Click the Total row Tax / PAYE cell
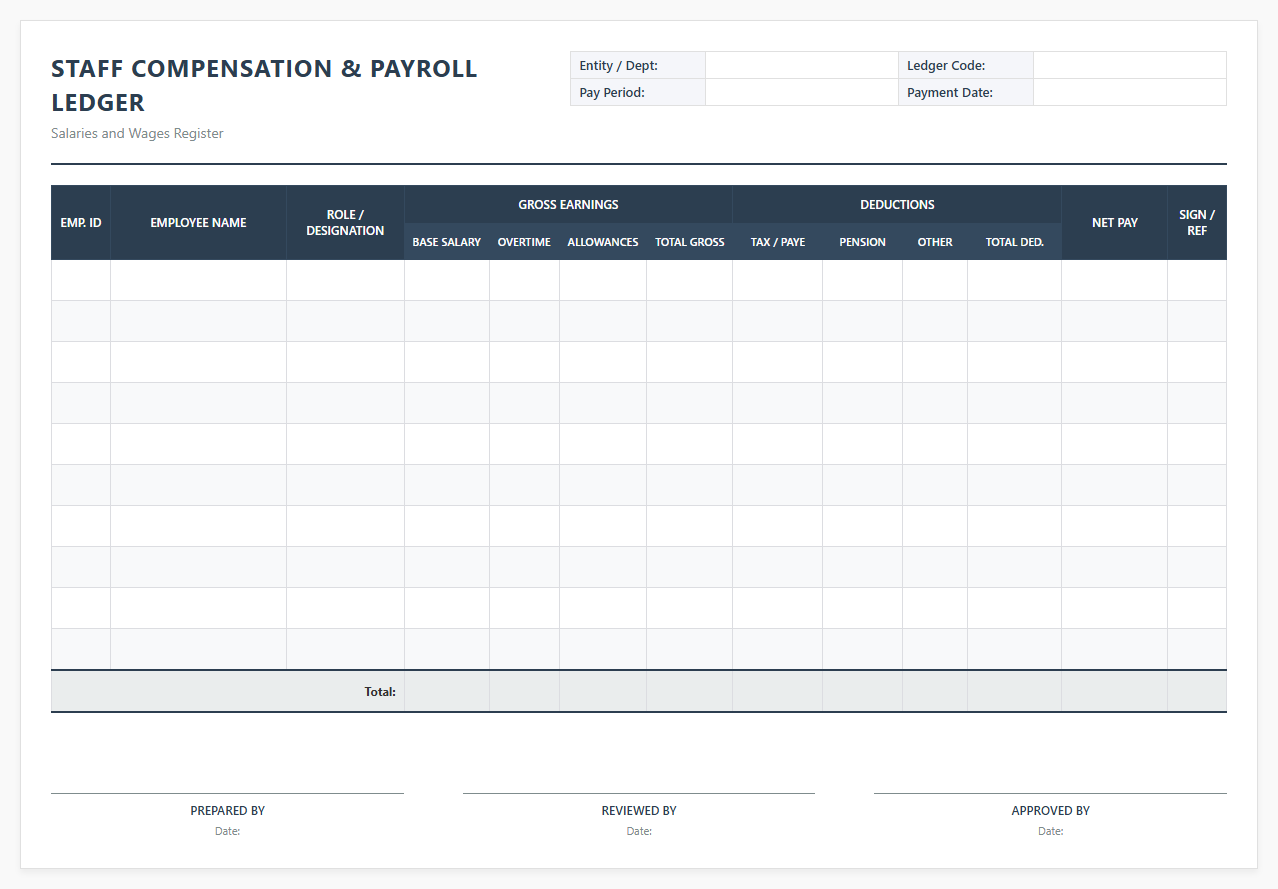 [778, 691]
